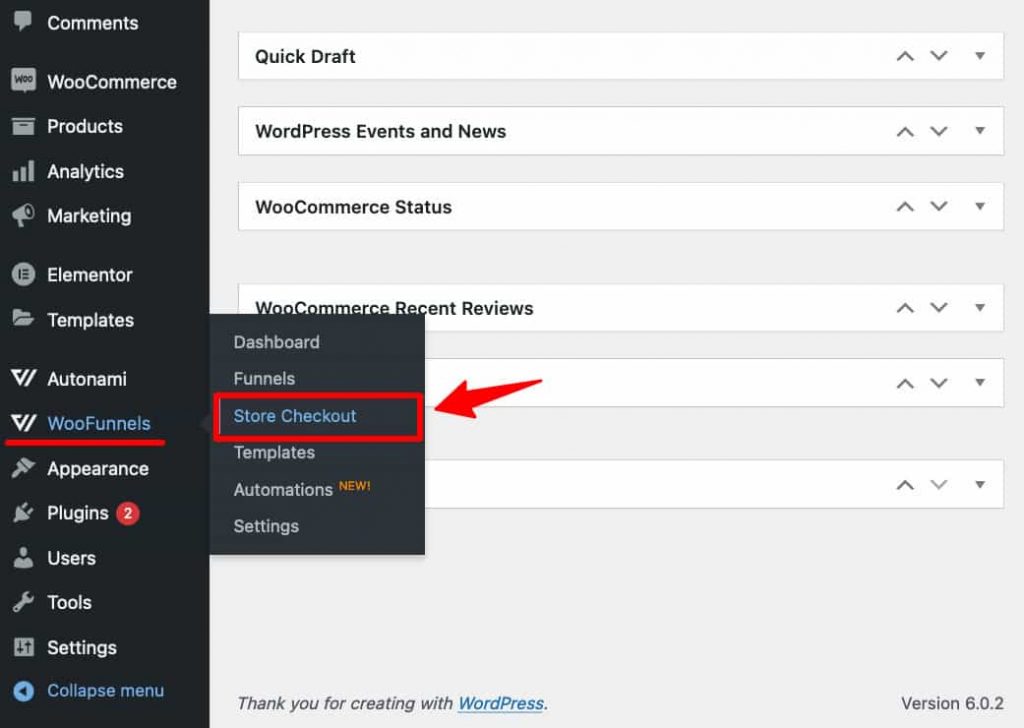
Task: Toggle WordPress Events and News panel triangle
Action: [x=980, y=131]
